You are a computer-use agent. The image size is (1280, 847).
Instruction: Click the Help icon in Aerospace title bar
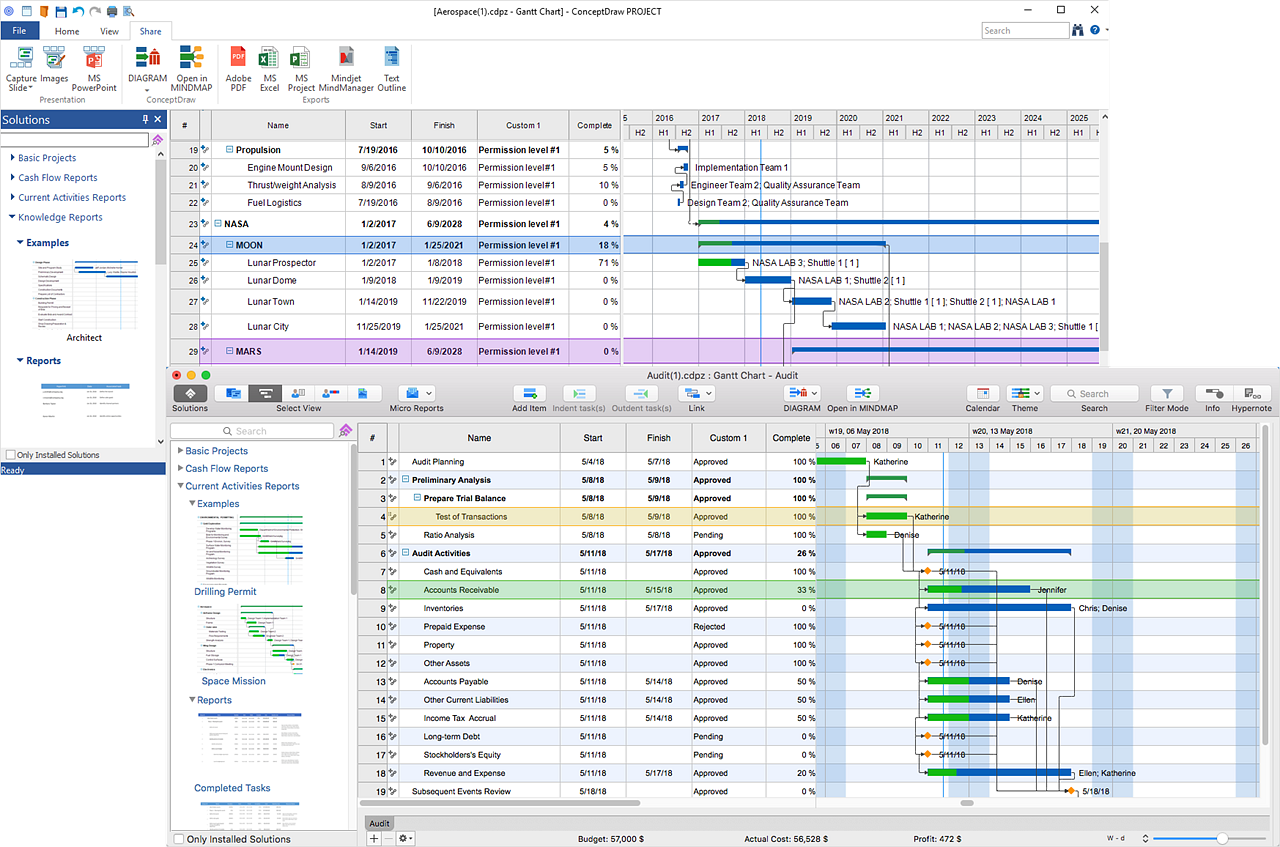pyautogui.click(x=1095, y=31)
